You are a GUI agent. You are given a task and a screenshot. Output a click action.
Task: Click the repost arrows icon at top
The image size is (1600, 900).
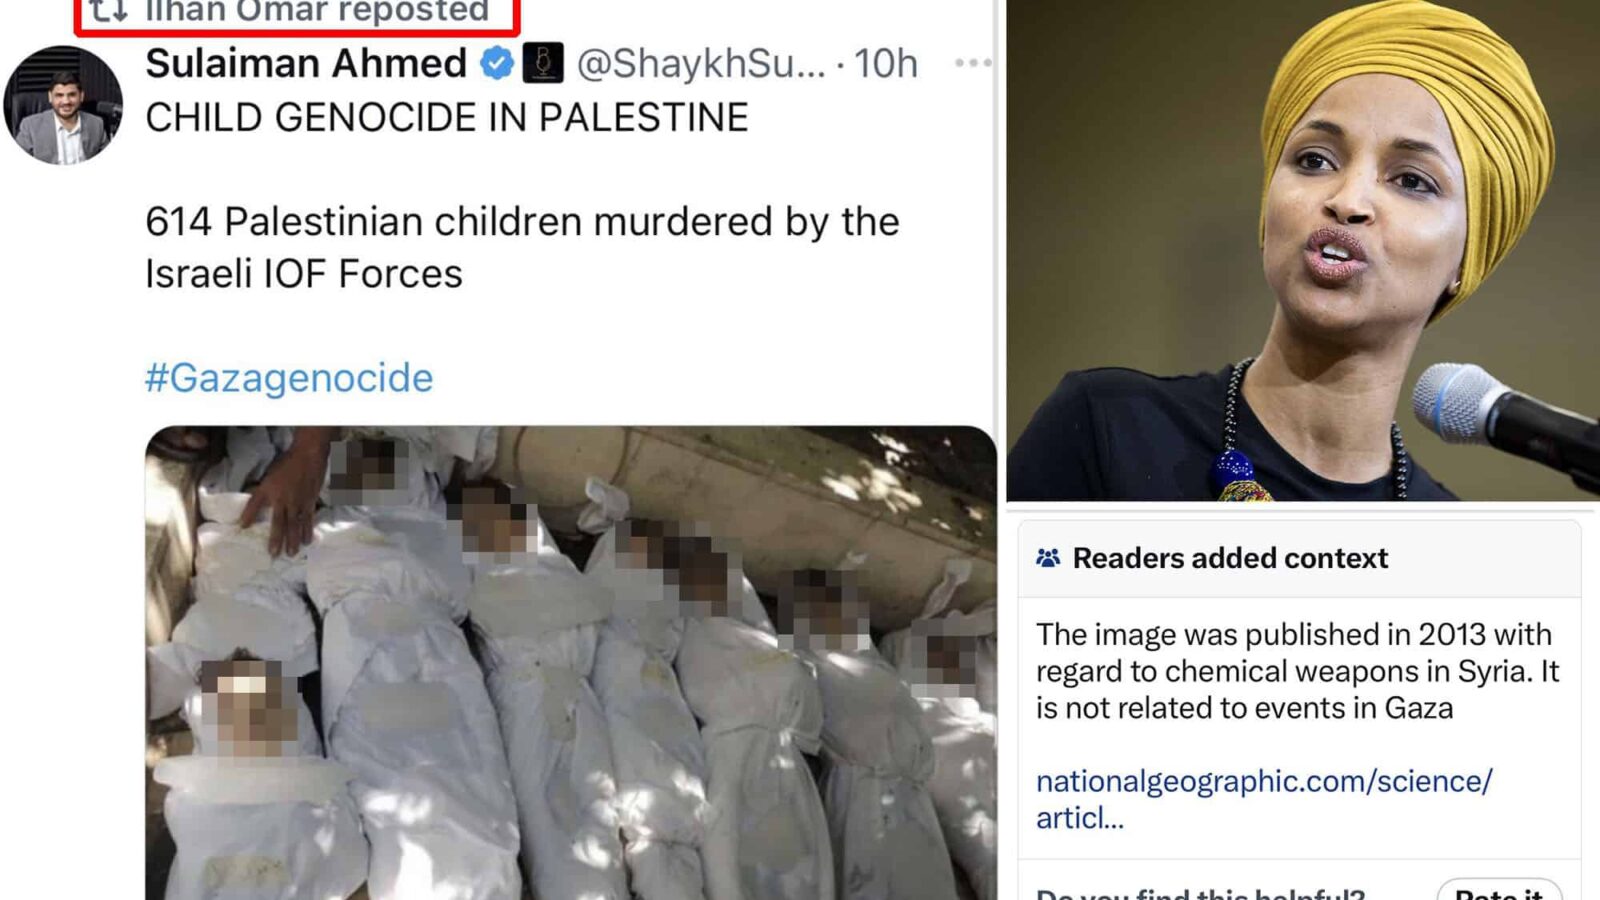108,10
